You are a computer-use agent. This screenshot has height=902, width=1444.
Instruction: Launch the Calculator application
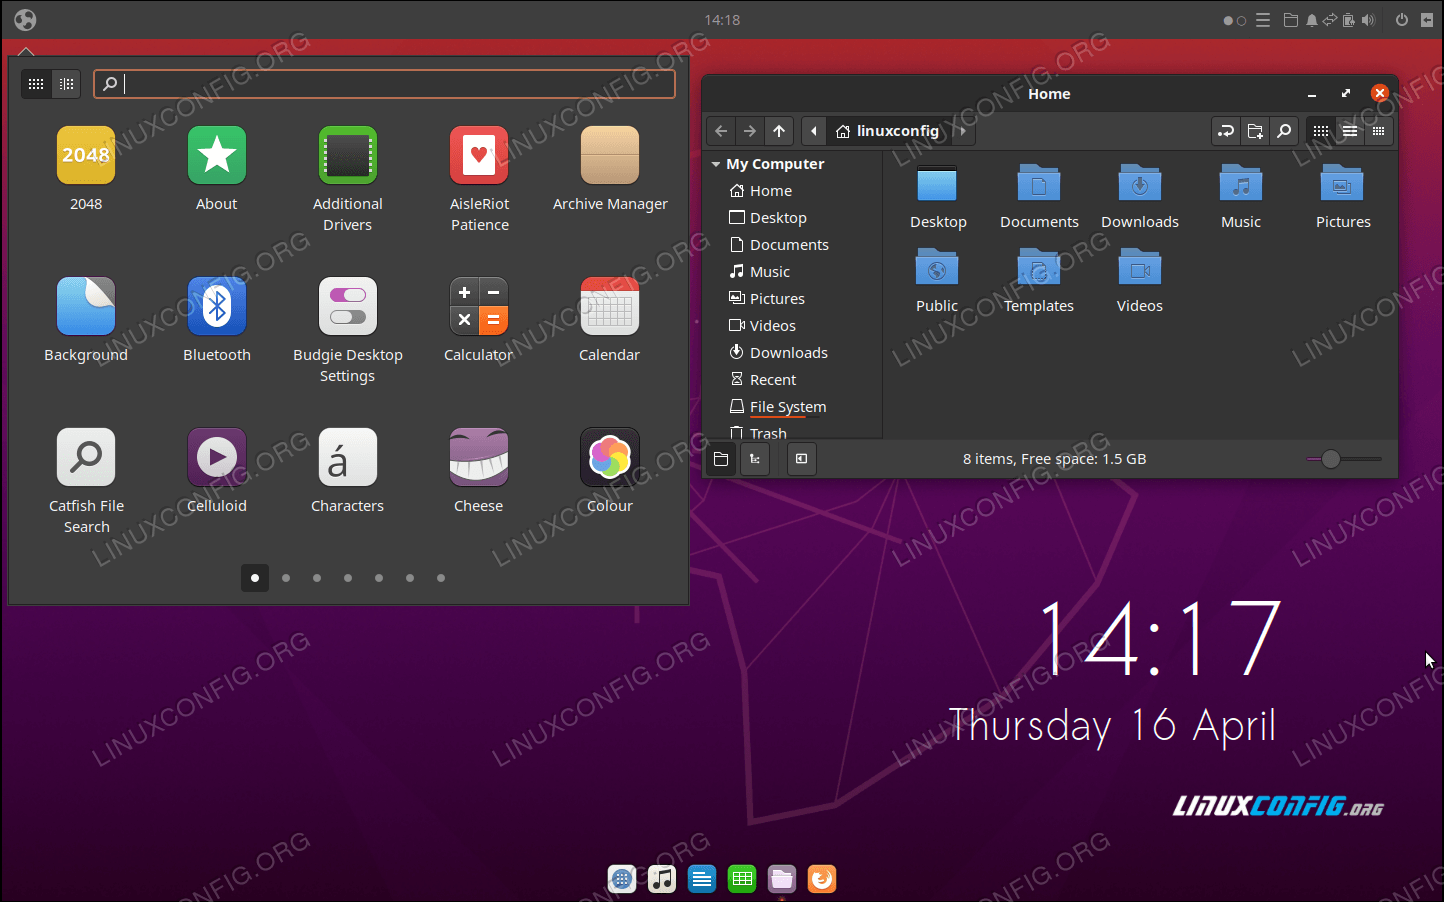pyautogui.click(x=478, y=306)
